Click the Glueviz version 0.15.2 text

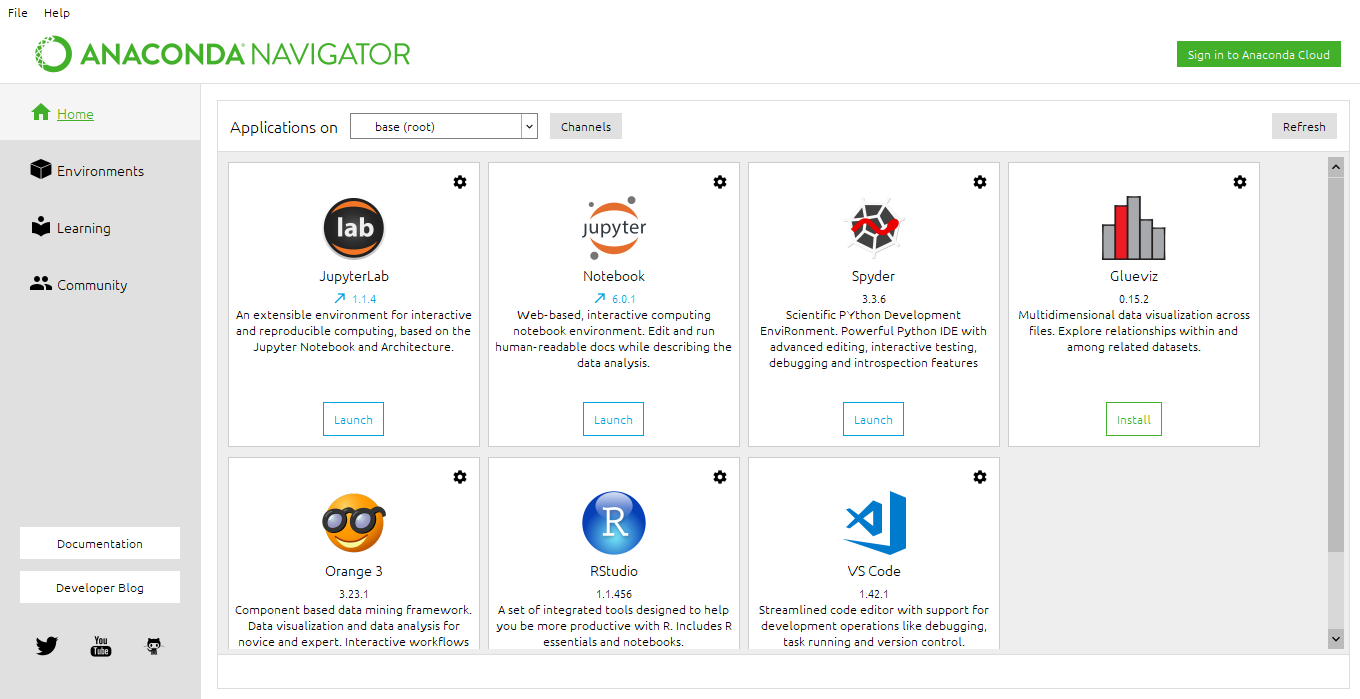click(x=1134, y=299)
